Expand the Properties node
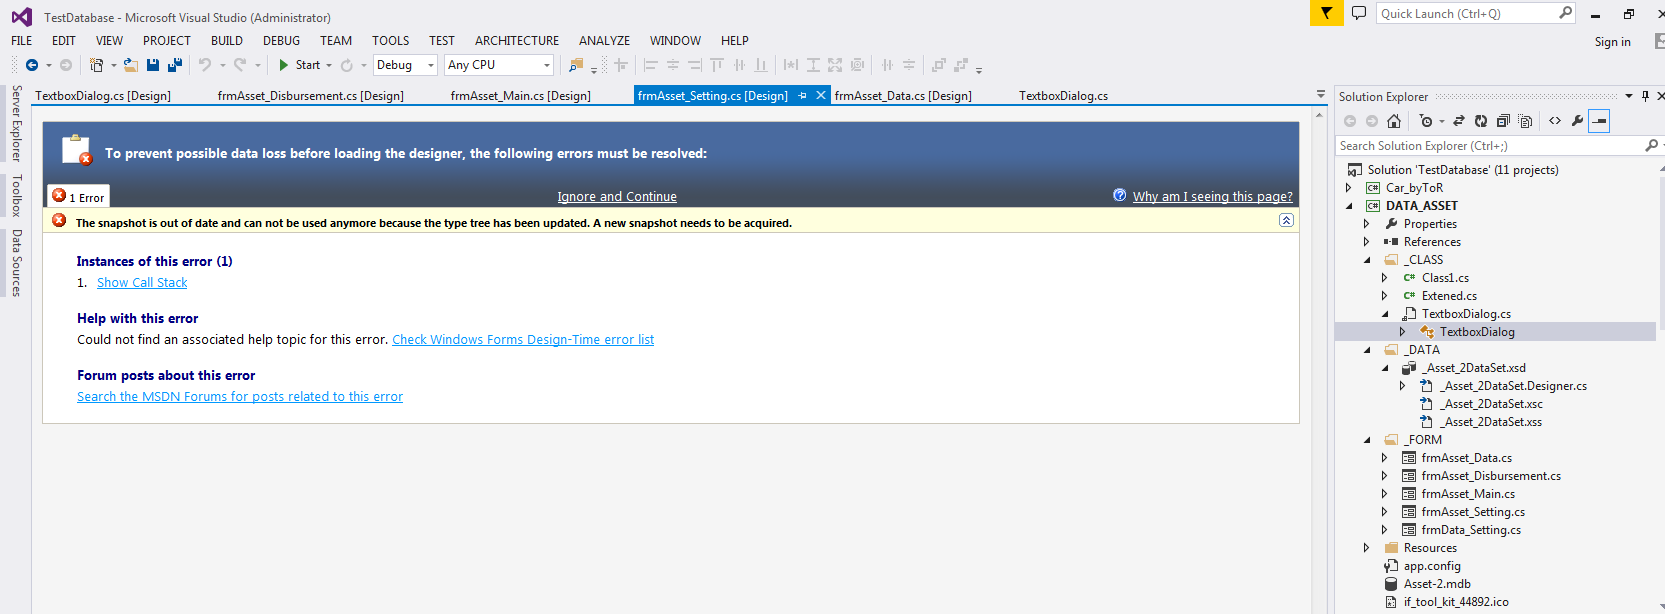This screenshot has width=1665, height=614. click(1366, 224)
